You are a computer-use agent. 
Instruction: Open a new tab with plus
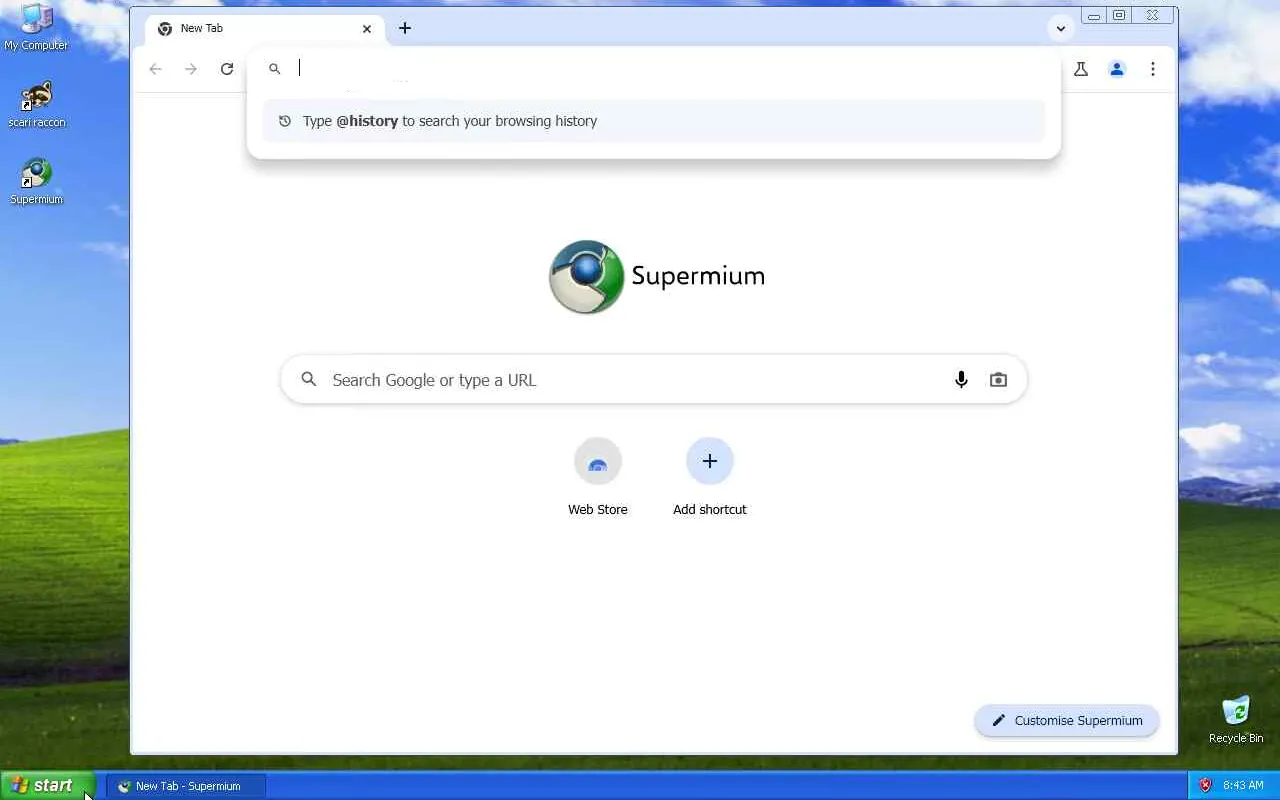[405, 28]
